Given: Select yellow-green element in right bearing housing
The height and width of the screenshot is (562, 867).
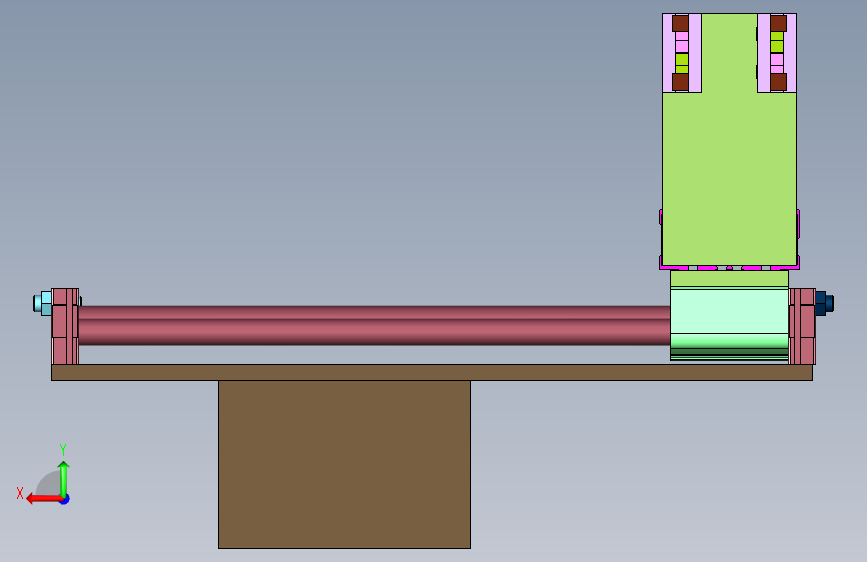Looking at the screenshot, I should click(x=777, y=42).
